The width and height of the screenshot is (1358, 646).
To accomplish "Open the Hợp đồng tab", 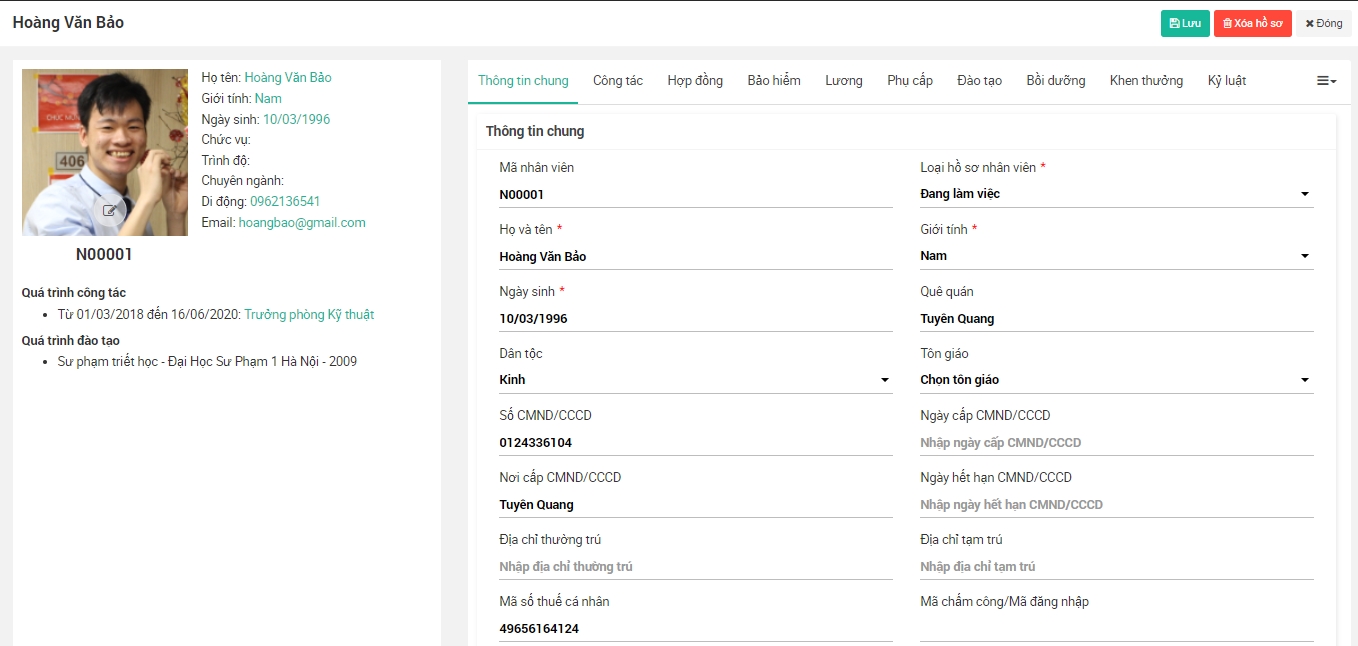I will tap(695, 81).
